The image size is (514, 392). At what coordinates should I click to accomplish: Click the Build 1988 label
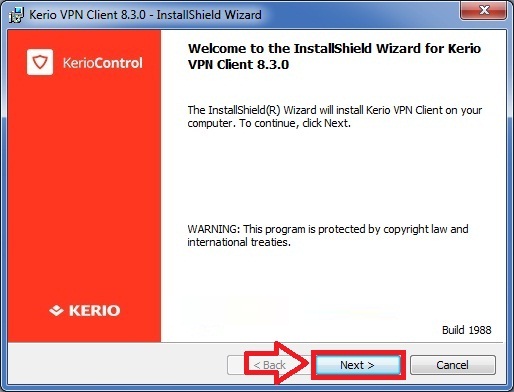click(466, 330)
